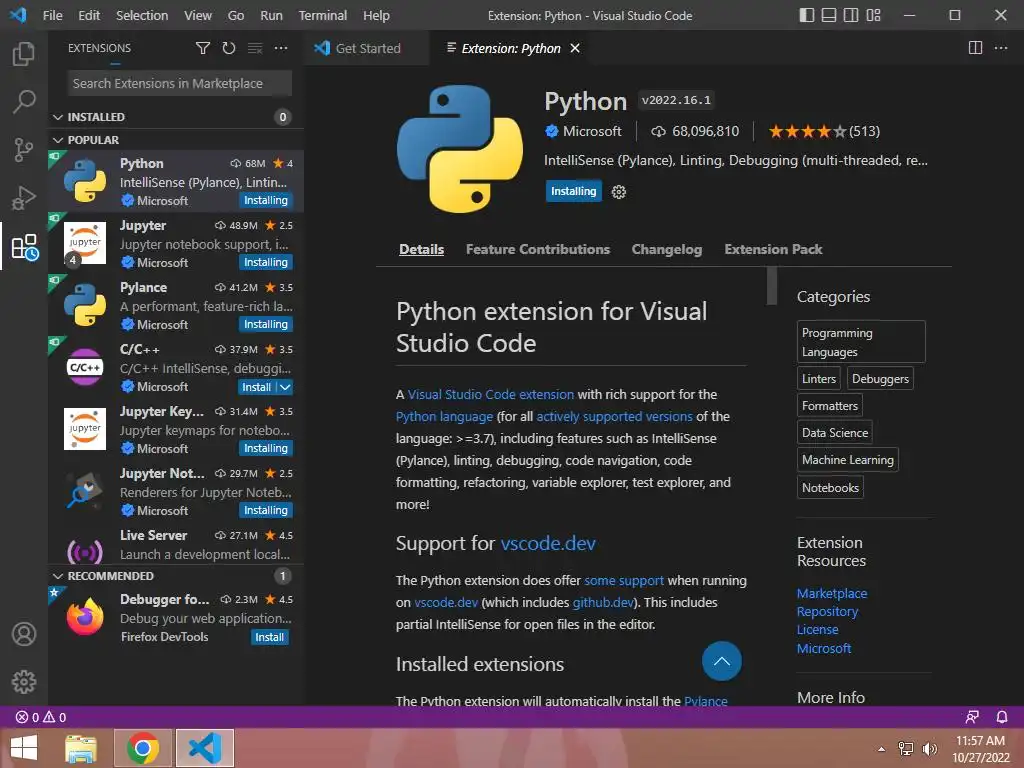Open C/C++ Install dropdown arrow

pyautogui.click(x=285, y=387)
